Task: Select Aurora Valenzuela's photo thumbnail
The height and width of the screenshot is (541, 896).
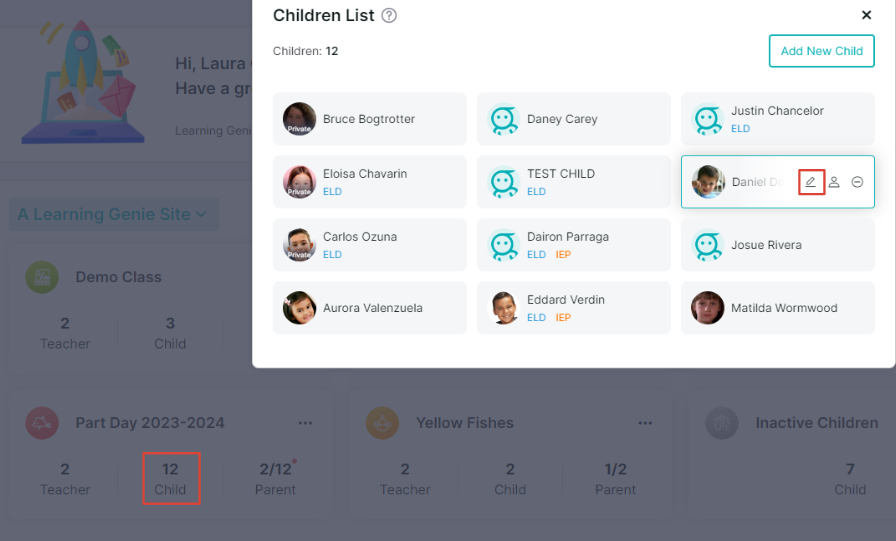Action: click(299, 308)
